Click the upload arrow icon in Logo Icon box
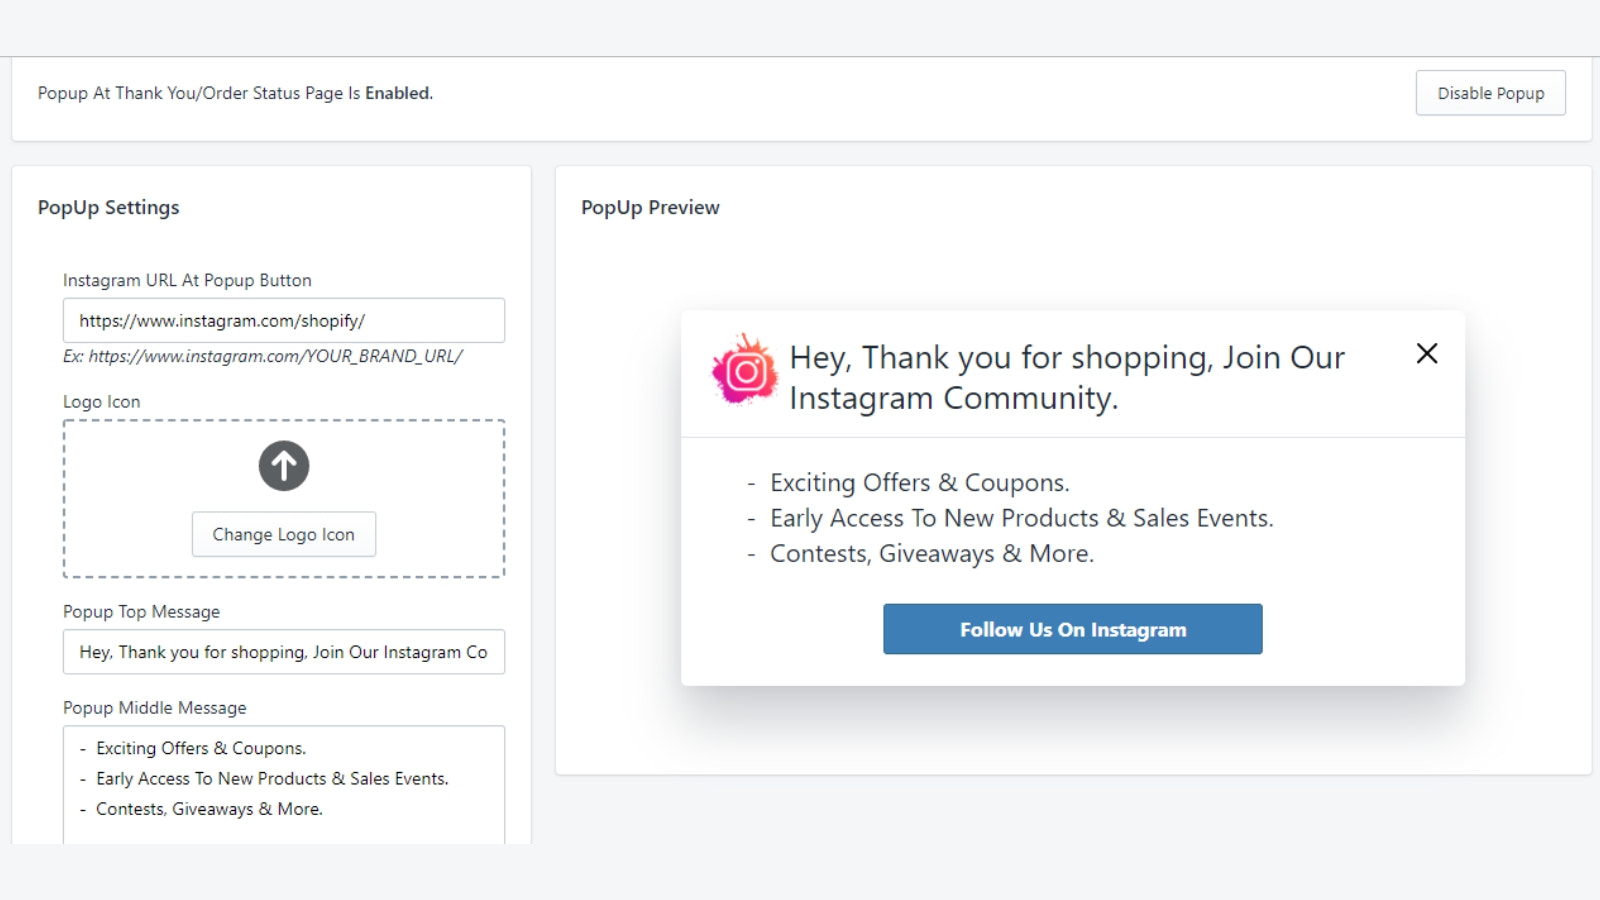This screenshot has height=900, width=1600. point(284,466)
